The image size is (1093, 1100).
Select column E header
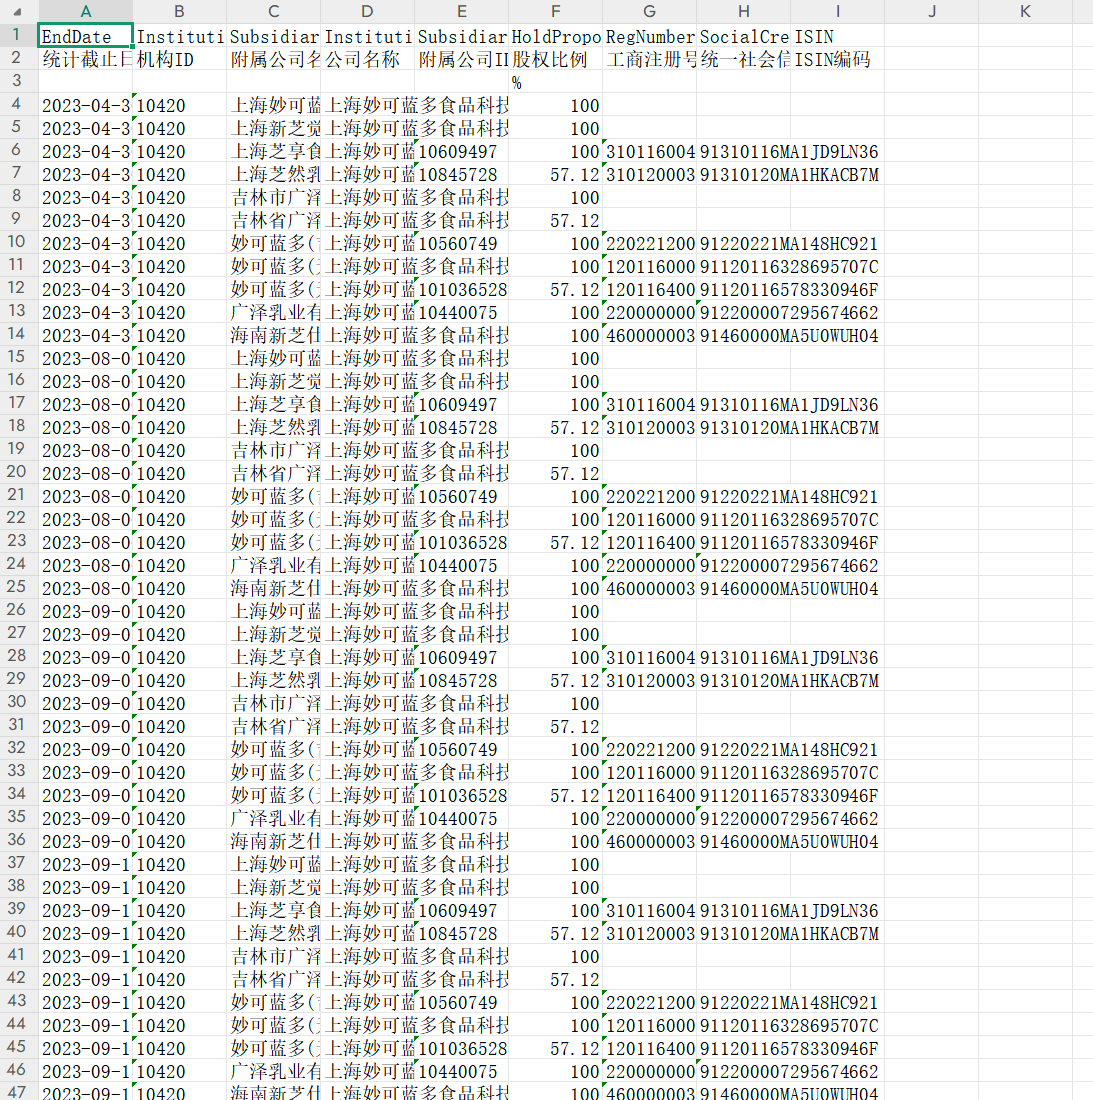462,11
